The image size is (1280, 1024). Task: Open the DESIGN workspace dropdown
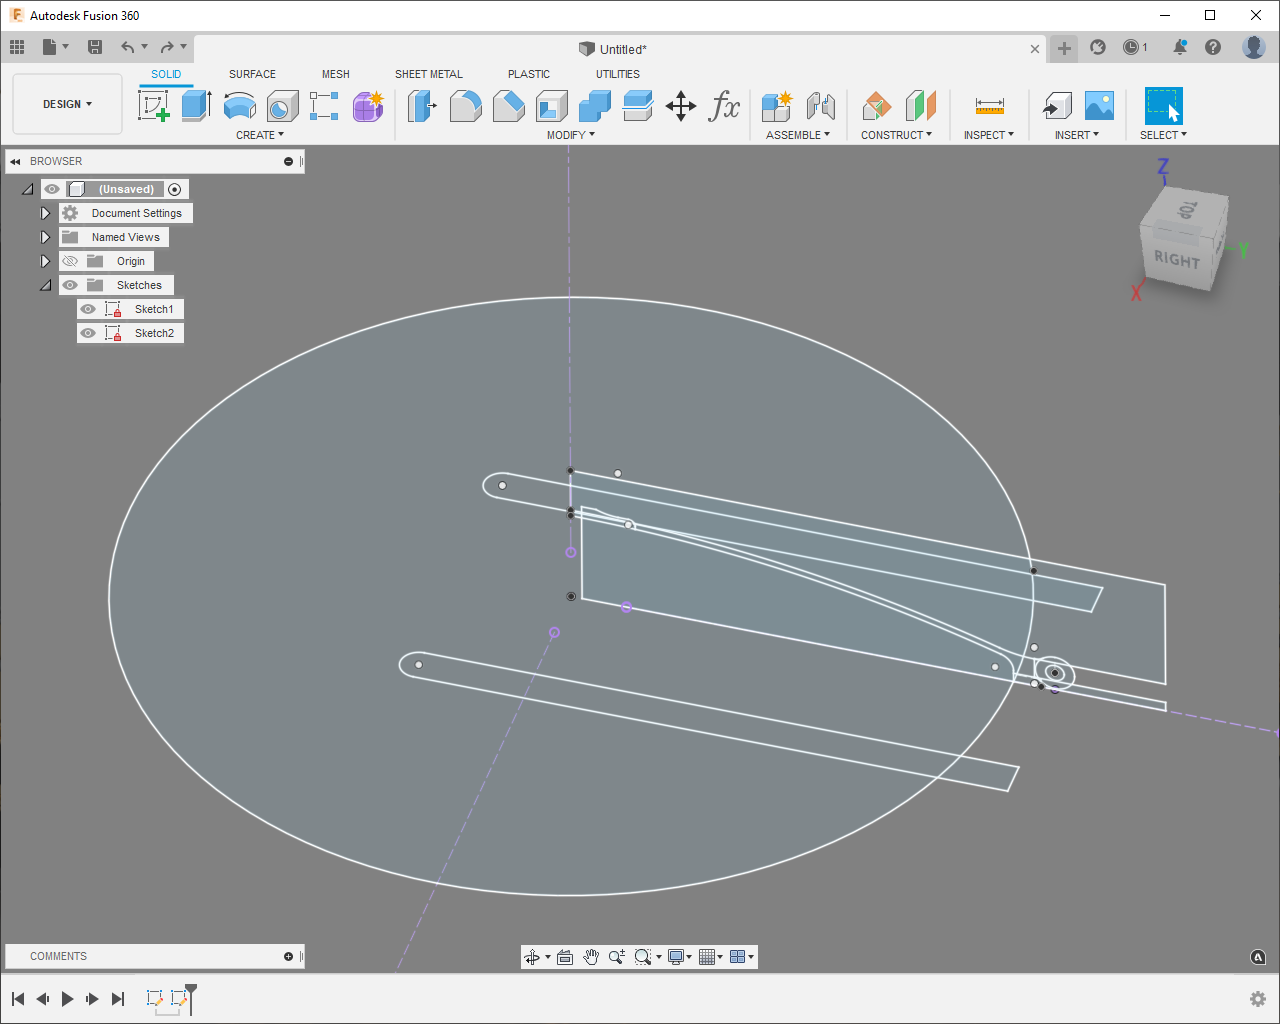[67, 104]
